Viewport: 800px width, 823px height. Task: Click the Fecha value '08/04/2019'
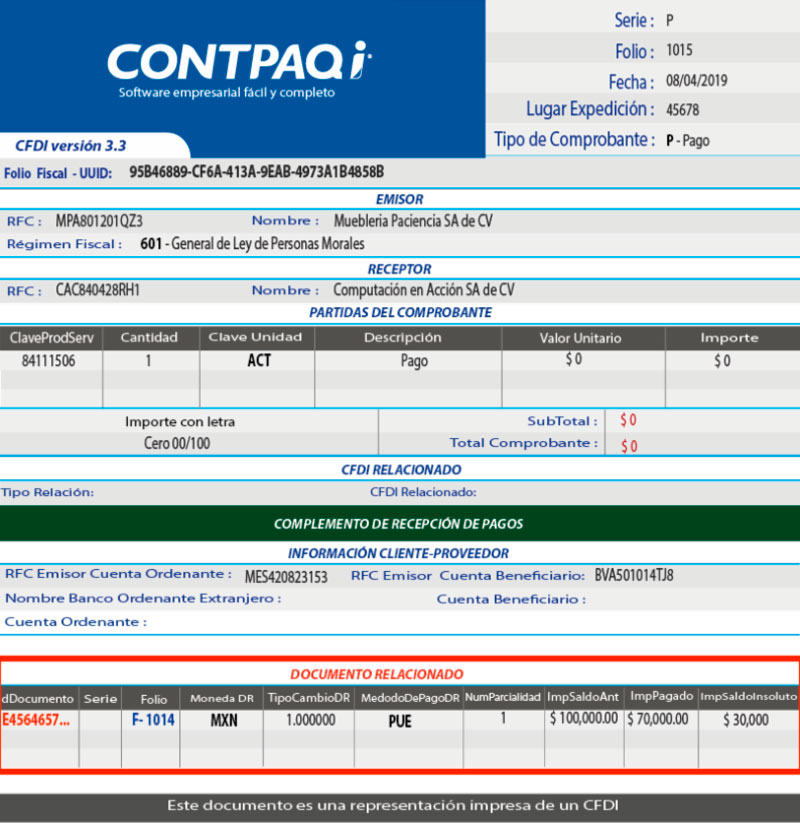click(697, 80)
